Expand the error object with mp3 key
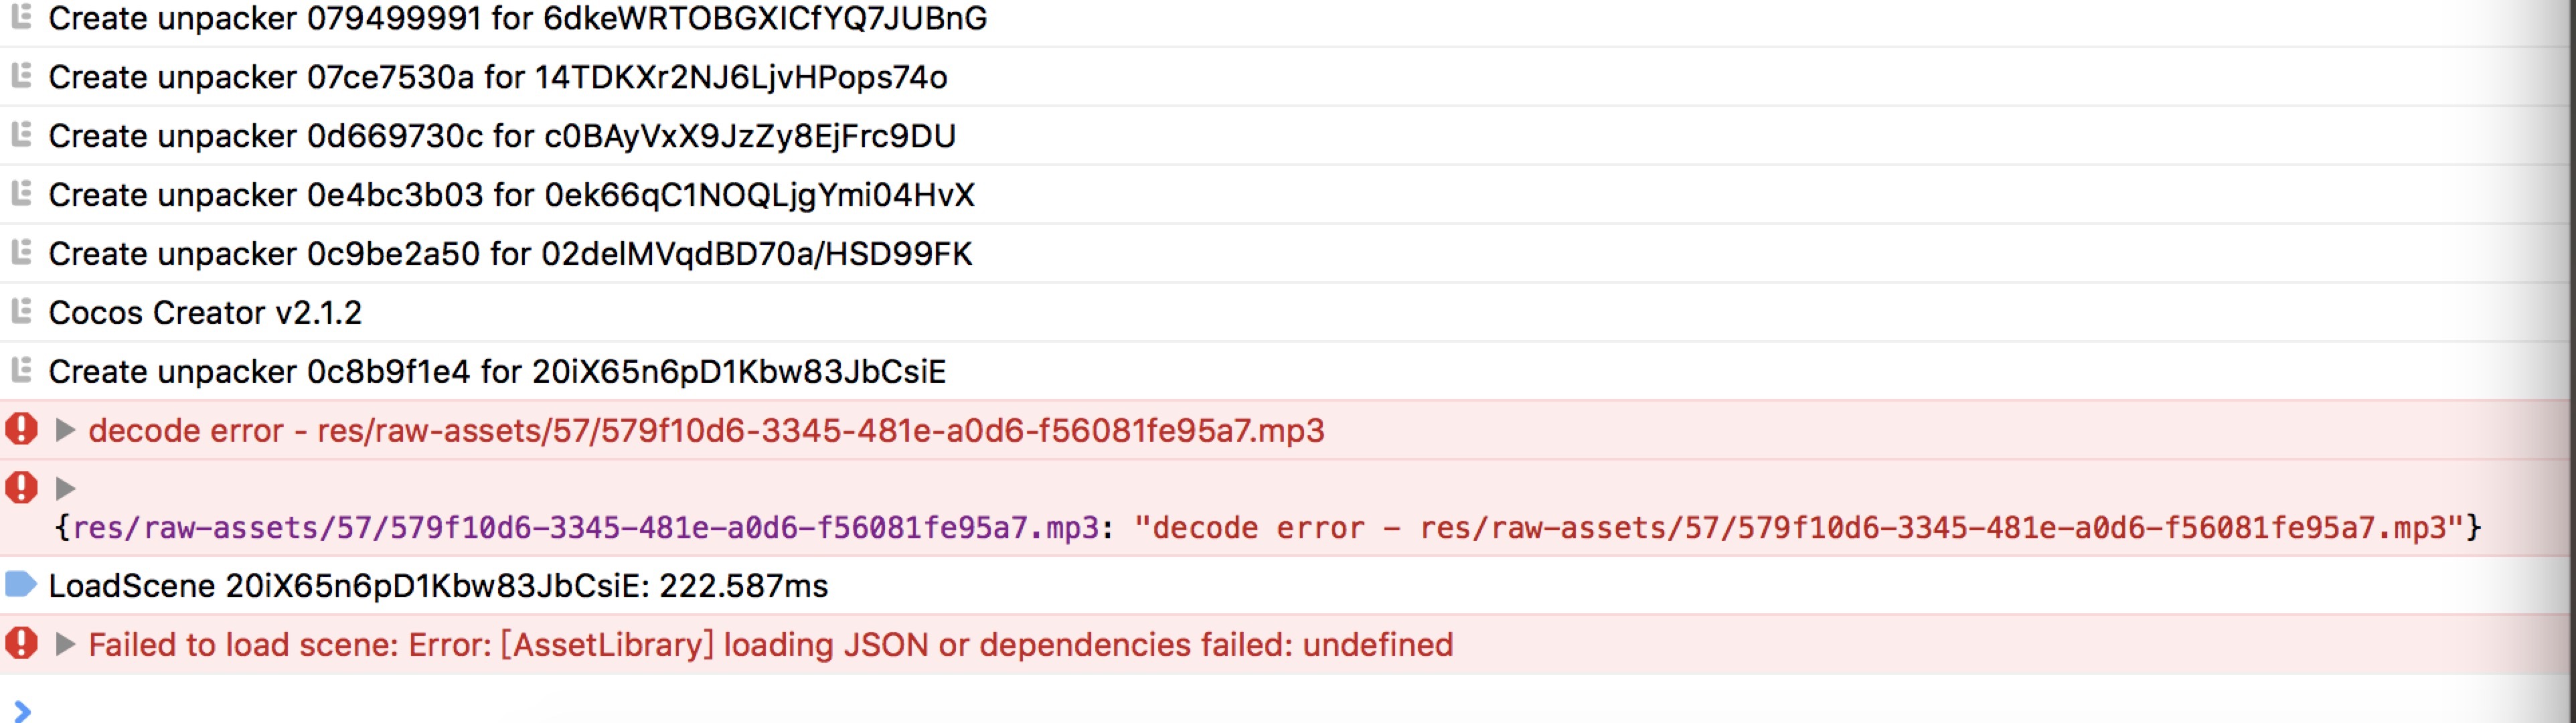The height and width of the screenshot is (723, 2576). coord(65,488)
